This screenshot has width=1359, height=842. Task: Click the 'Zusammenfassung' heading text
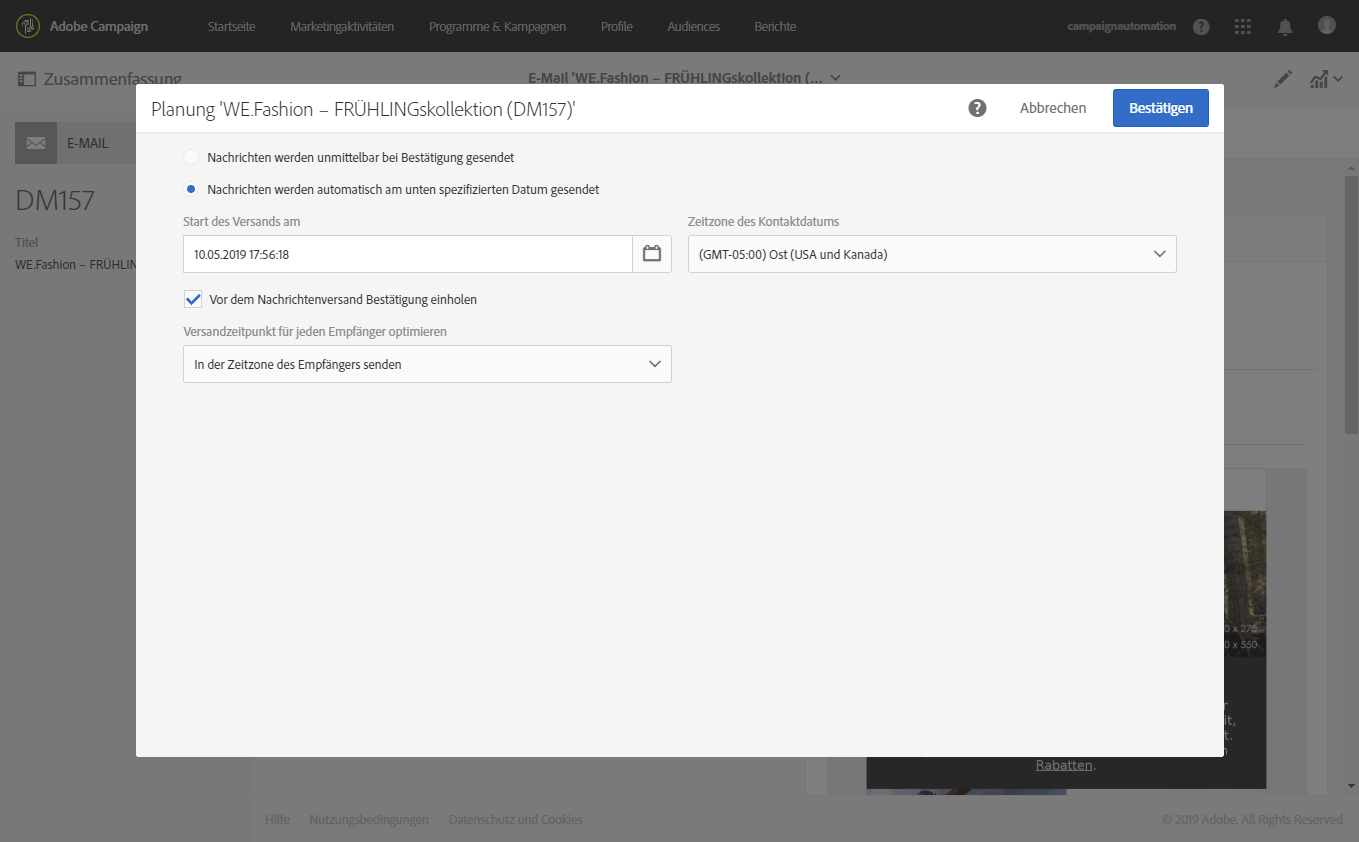click(x=113, y=79)
